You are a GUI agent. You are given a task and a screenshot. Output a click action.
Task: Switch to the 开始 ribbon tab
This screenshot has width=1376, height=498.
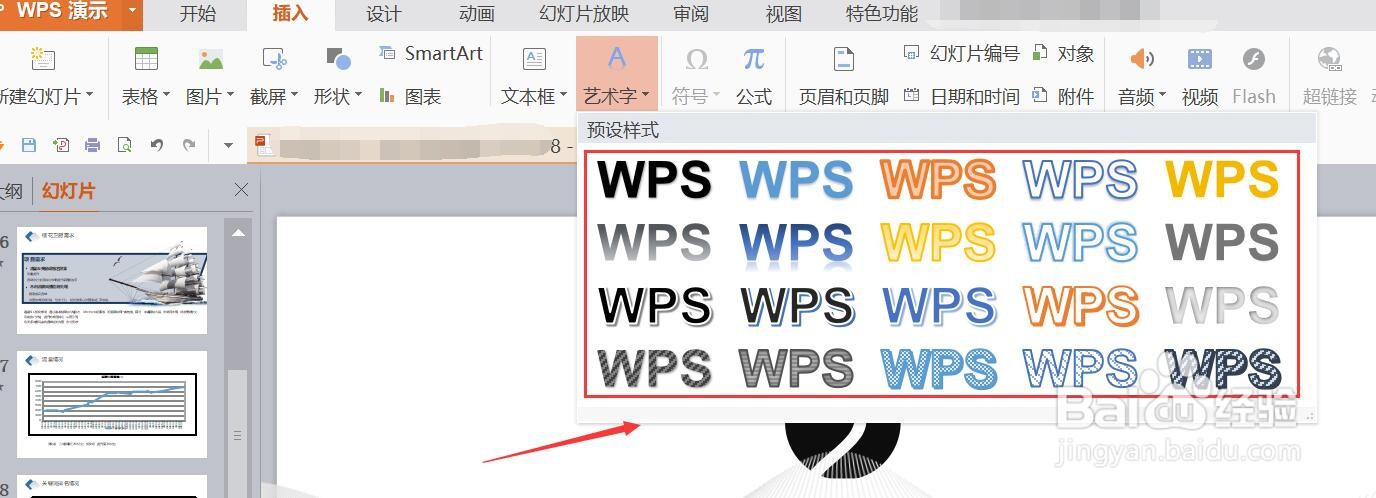coord(197,14)
